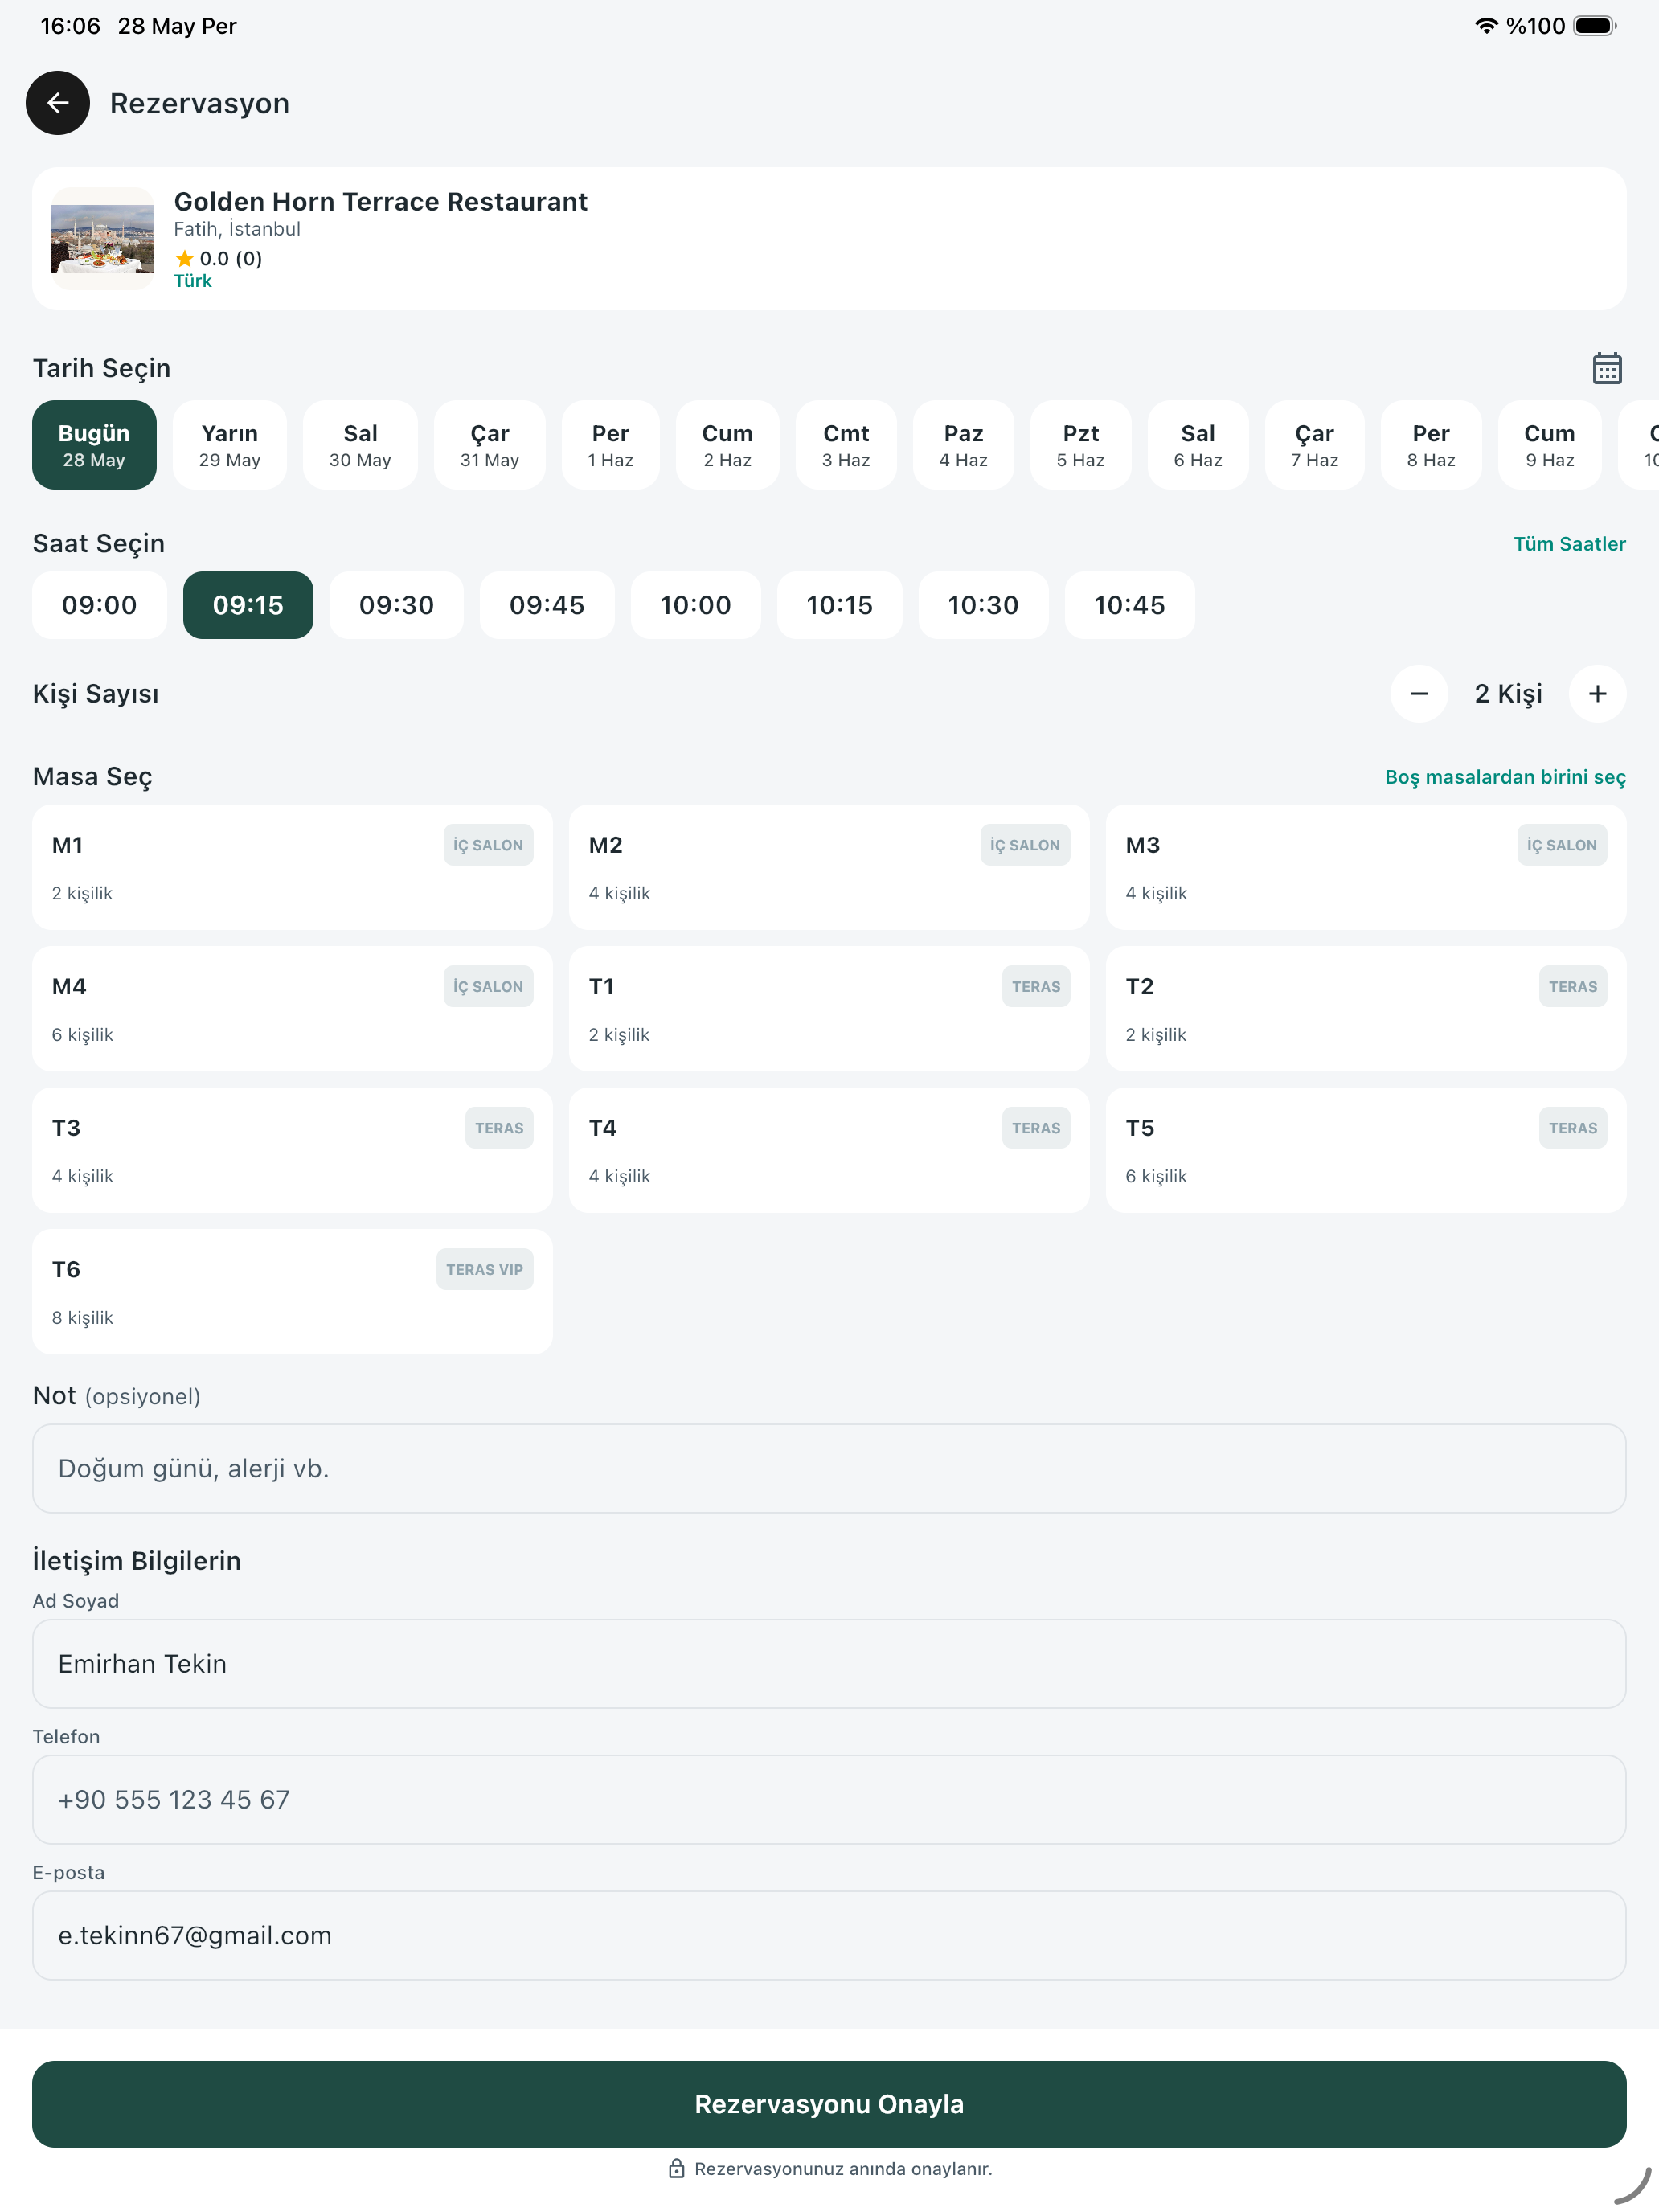Select table M1 in İç Salon
1659x2212 pixels.
click(x=292, y=867)
